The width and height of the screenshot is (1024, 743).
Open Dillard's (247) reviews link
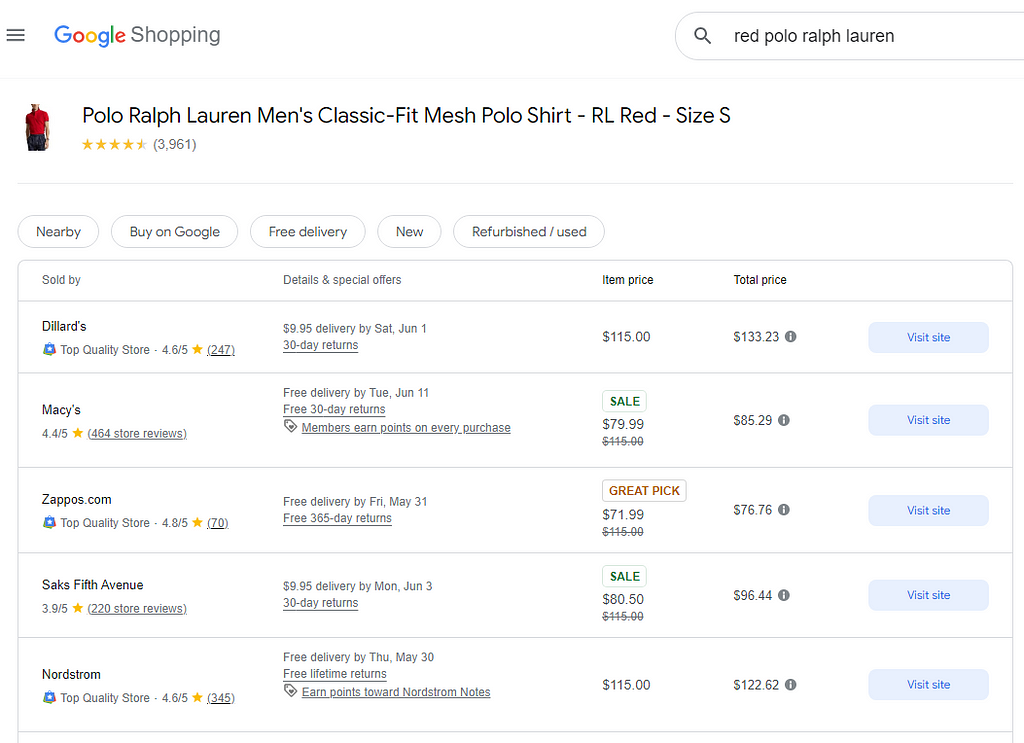(x=221, y=350)
